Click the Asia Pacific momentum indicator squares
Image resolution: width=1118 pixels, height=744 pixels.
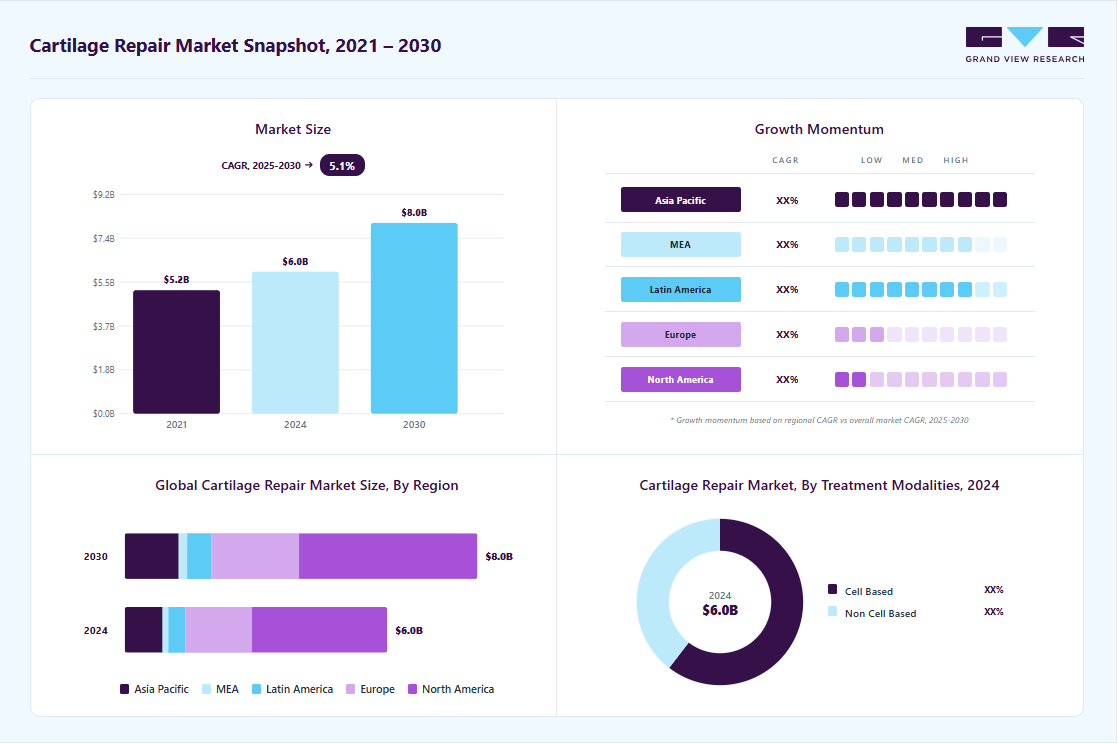920,200
